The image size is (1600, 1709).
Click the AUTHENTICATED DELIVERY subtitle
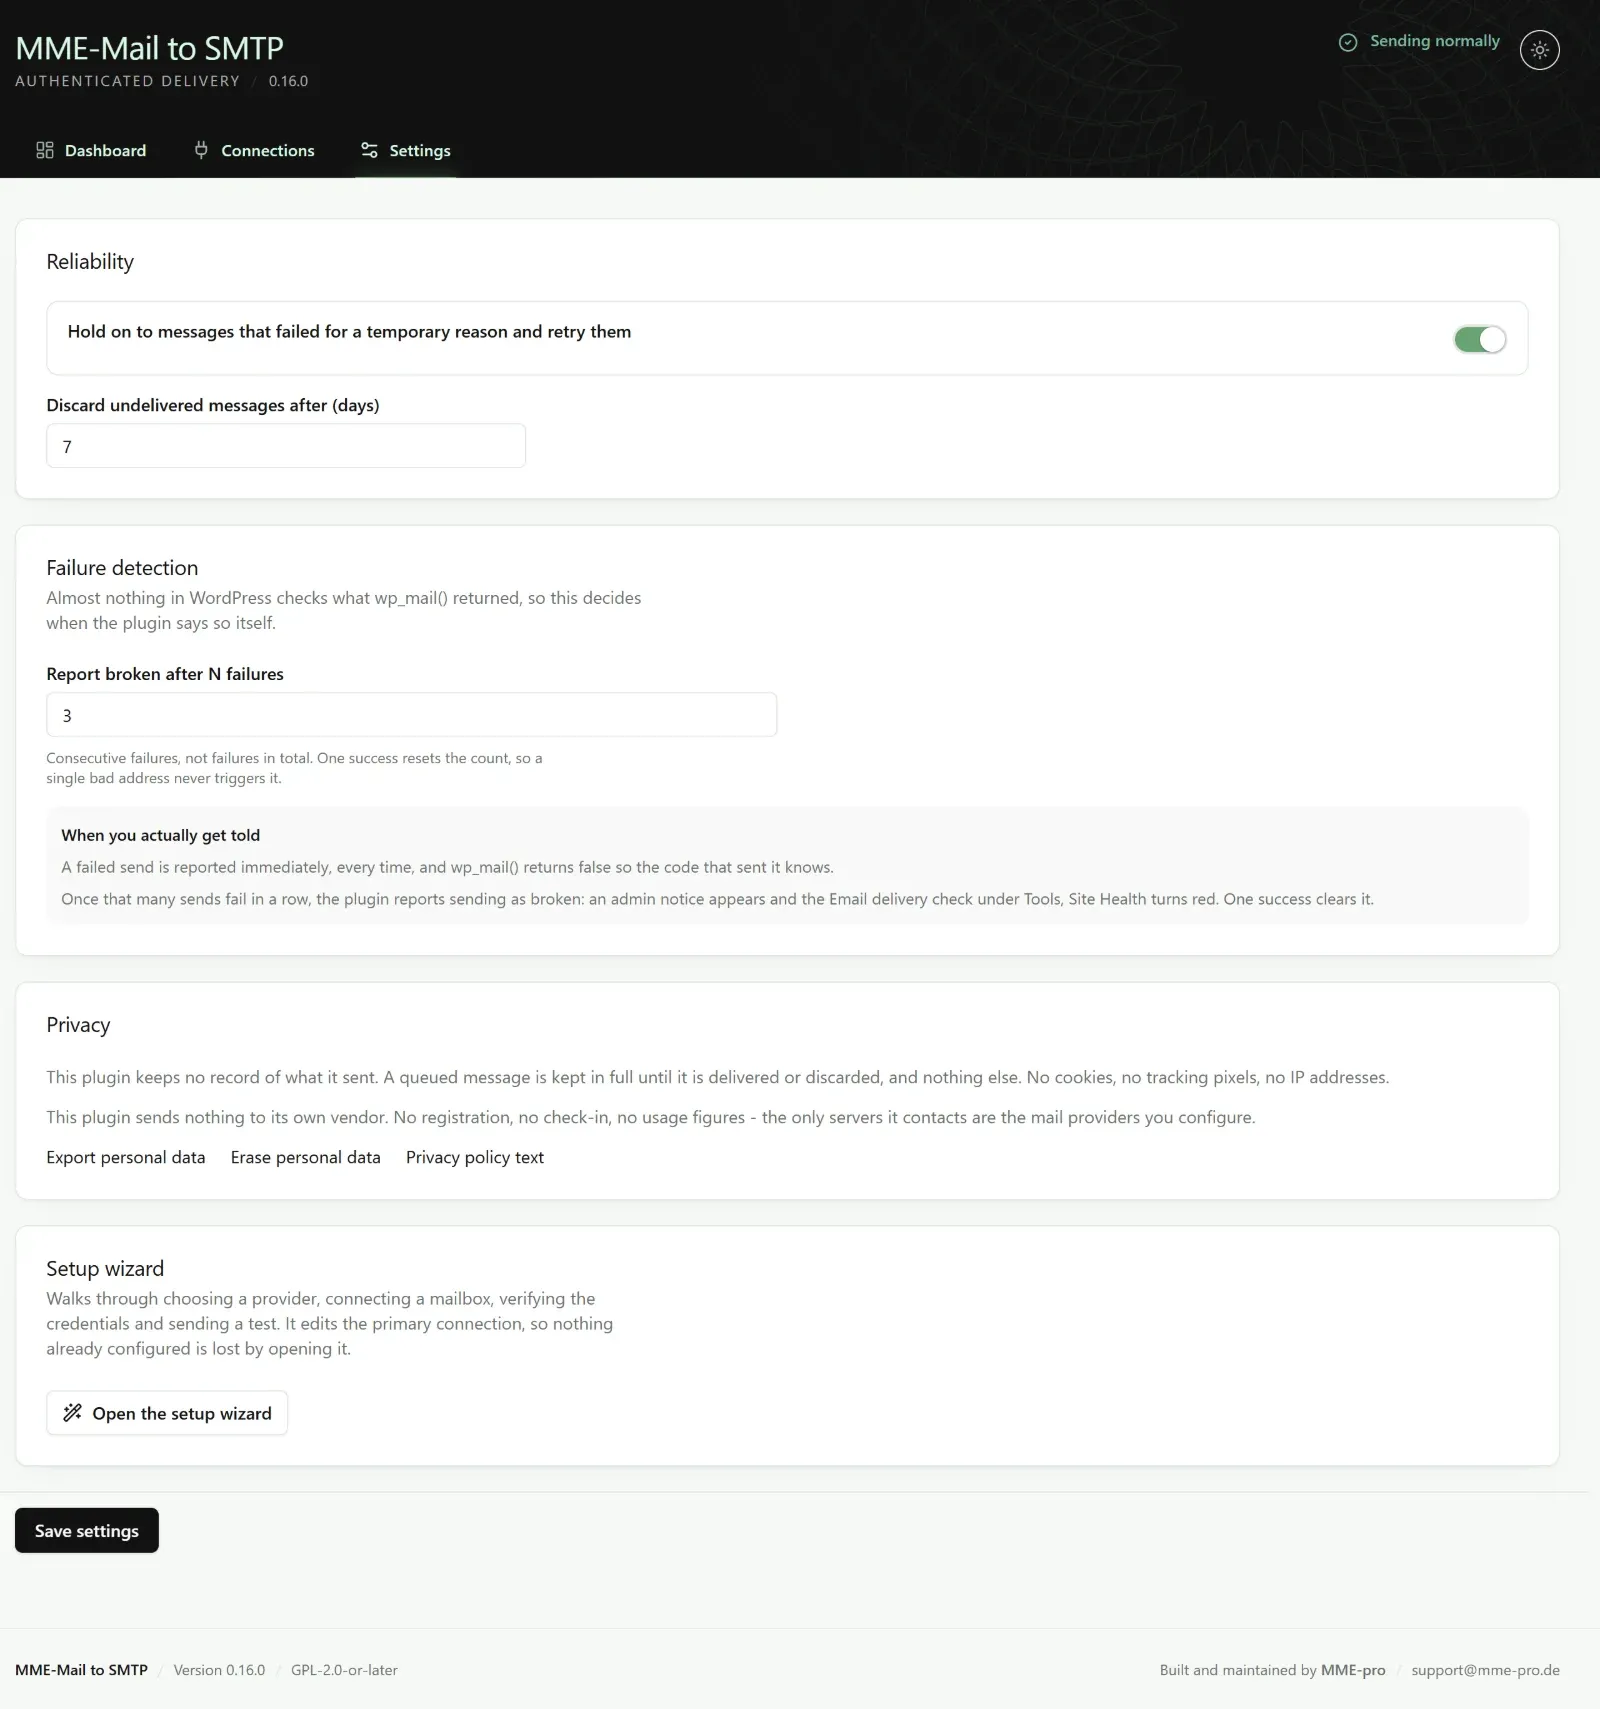pyautogui.click(x=128, y=81)
